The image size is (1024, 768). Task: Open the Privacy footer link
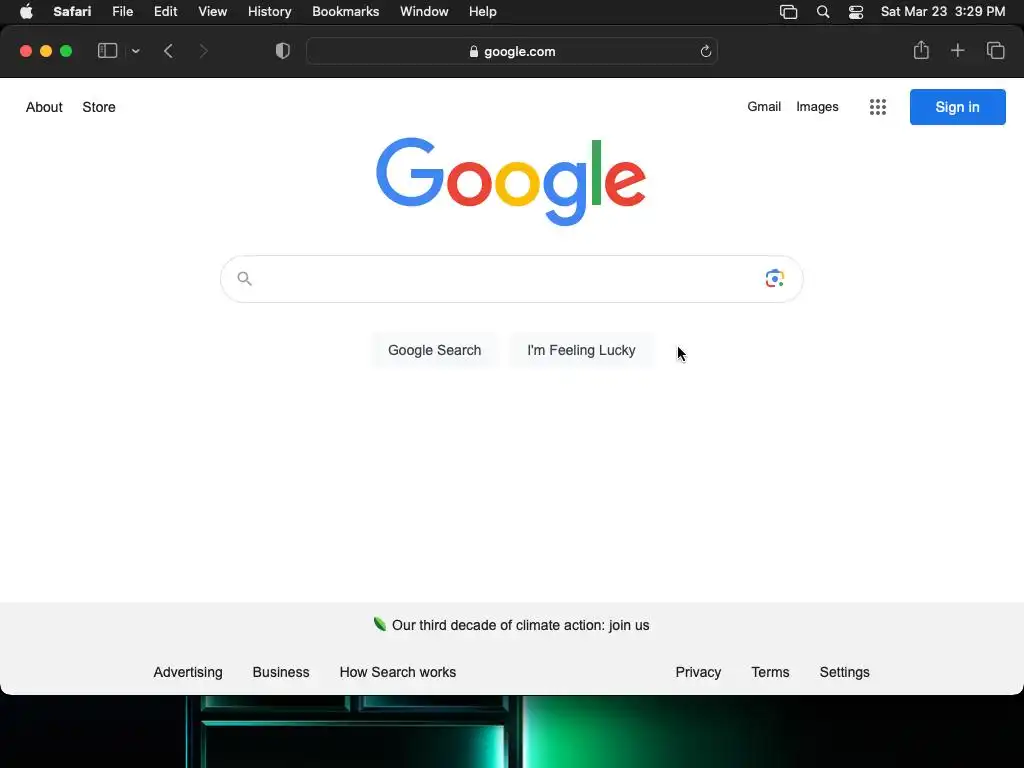pos(698,672)
